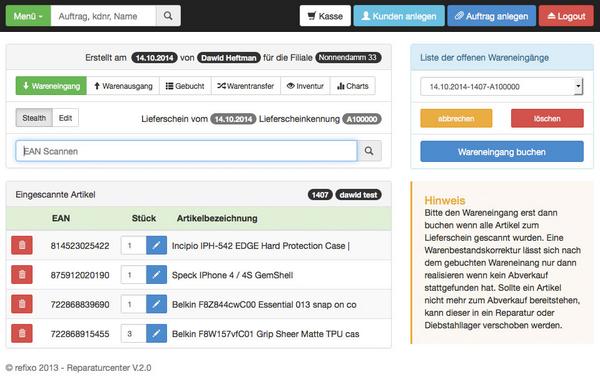Click Auftrag anlegen button
The height and width of the screenshot is (384, 600).
click(492, 16)
